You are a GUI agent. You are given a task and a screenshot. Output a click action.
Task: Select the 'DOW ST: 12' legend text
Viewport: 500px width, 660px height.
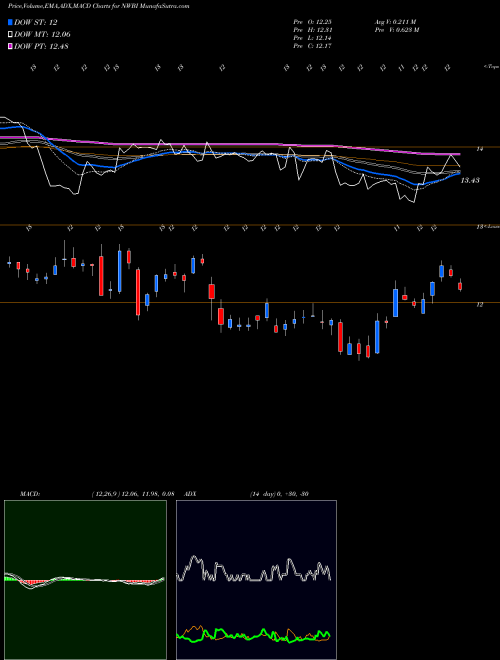pyautogui.click(x=36, y=23)
